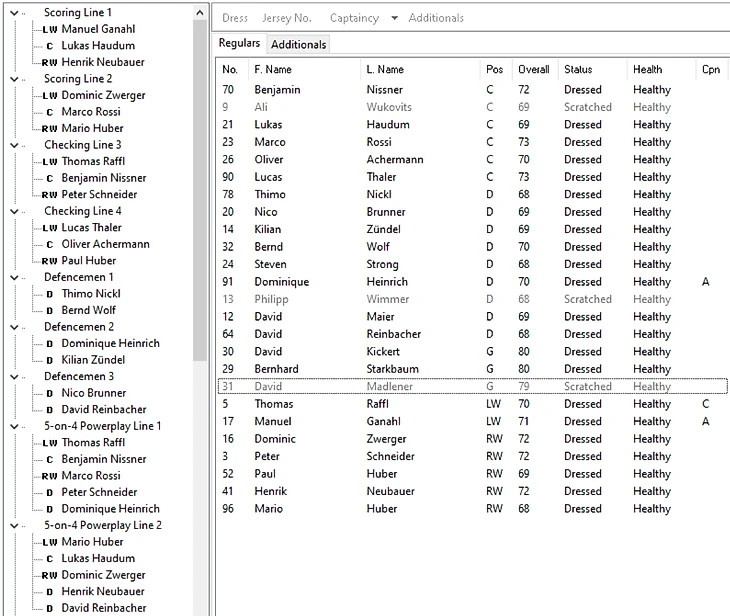Screen dimensions: 730x616
Task: Click the Jersey No. toolbar button
Action: click(x=287, y=18)
